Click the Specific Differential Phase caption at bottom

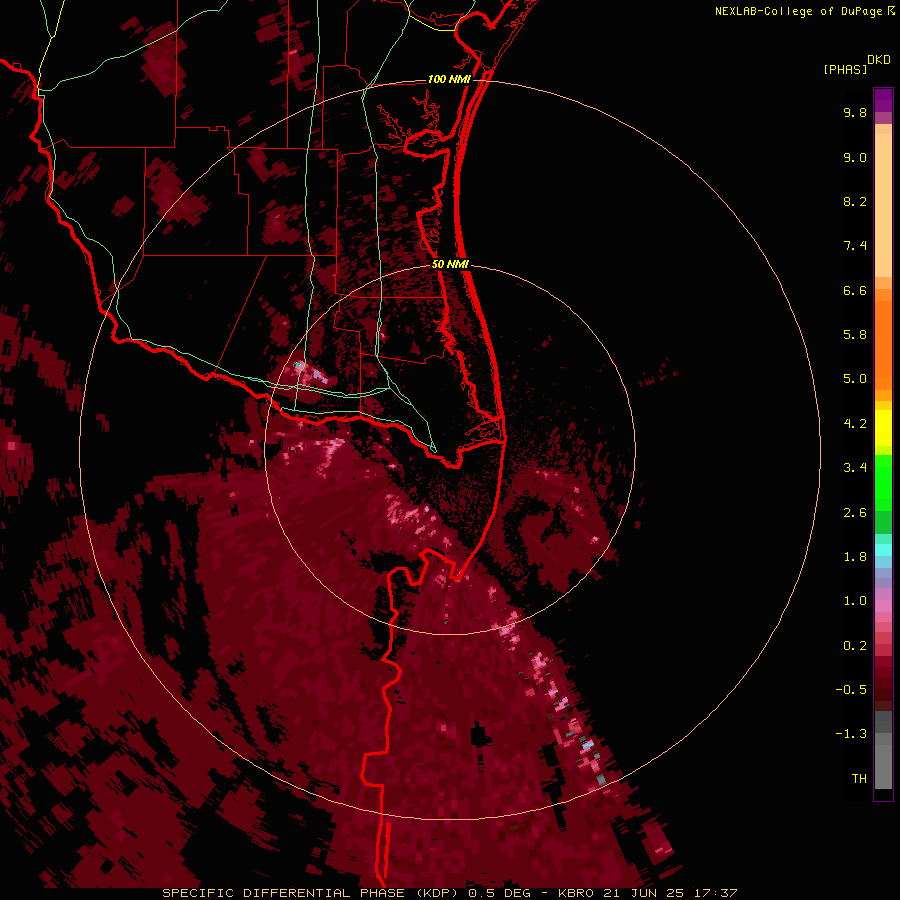[x=449, y=893]
